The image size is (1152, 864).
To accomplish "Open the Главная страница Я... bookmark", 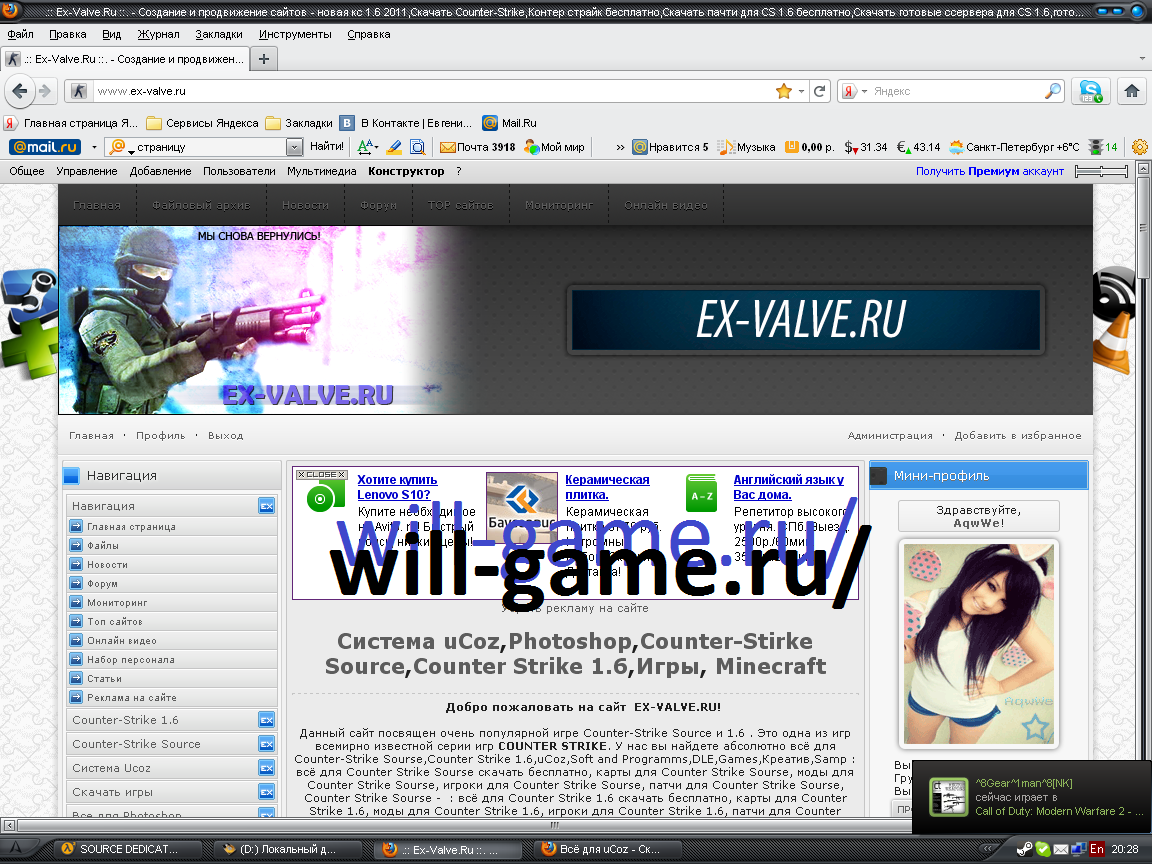I will point(71,123).
